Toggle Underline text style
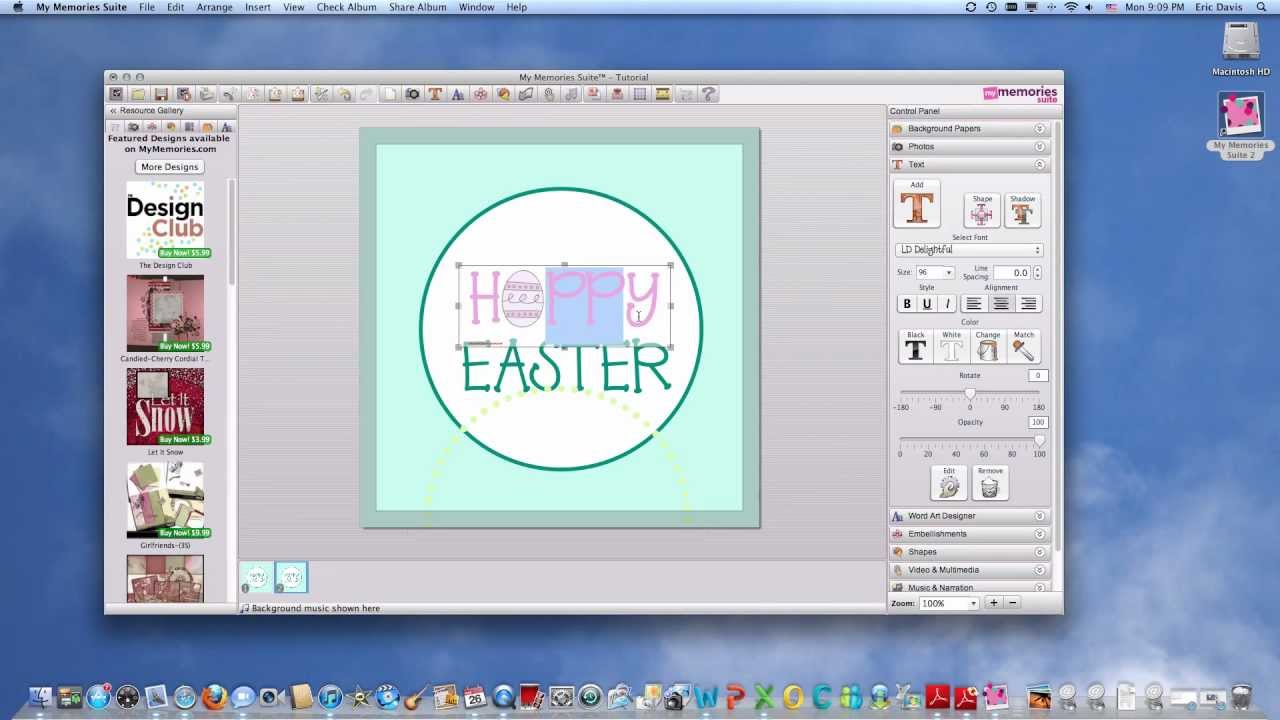This screenshot has width=1280, height=720. coord(927,304)
